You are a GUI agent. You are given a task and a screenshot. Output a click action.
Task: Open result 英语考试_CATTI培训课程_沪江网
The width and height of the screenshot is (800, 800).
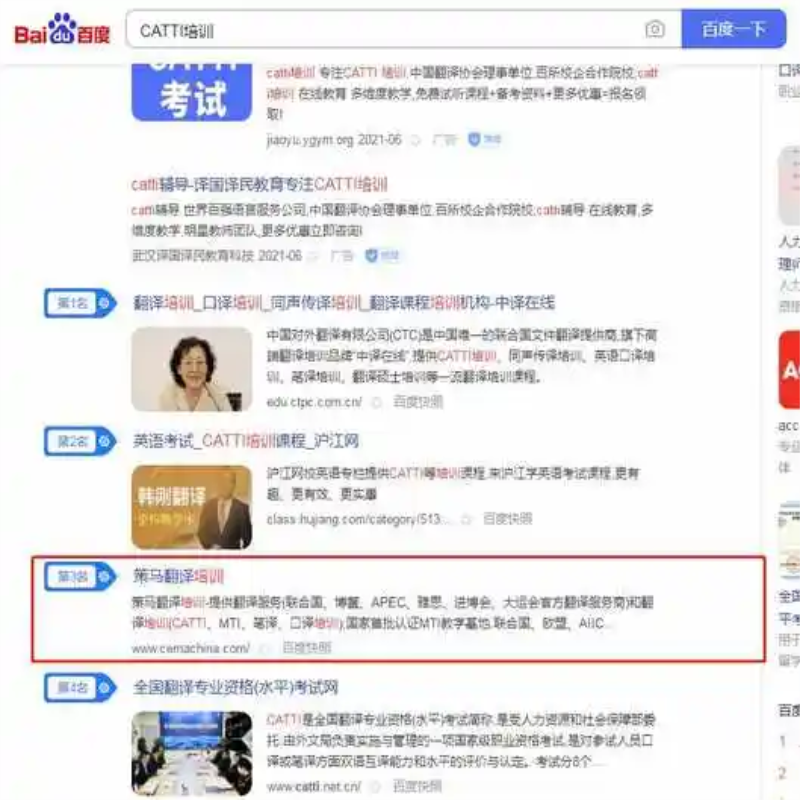(x=246, y=441)
